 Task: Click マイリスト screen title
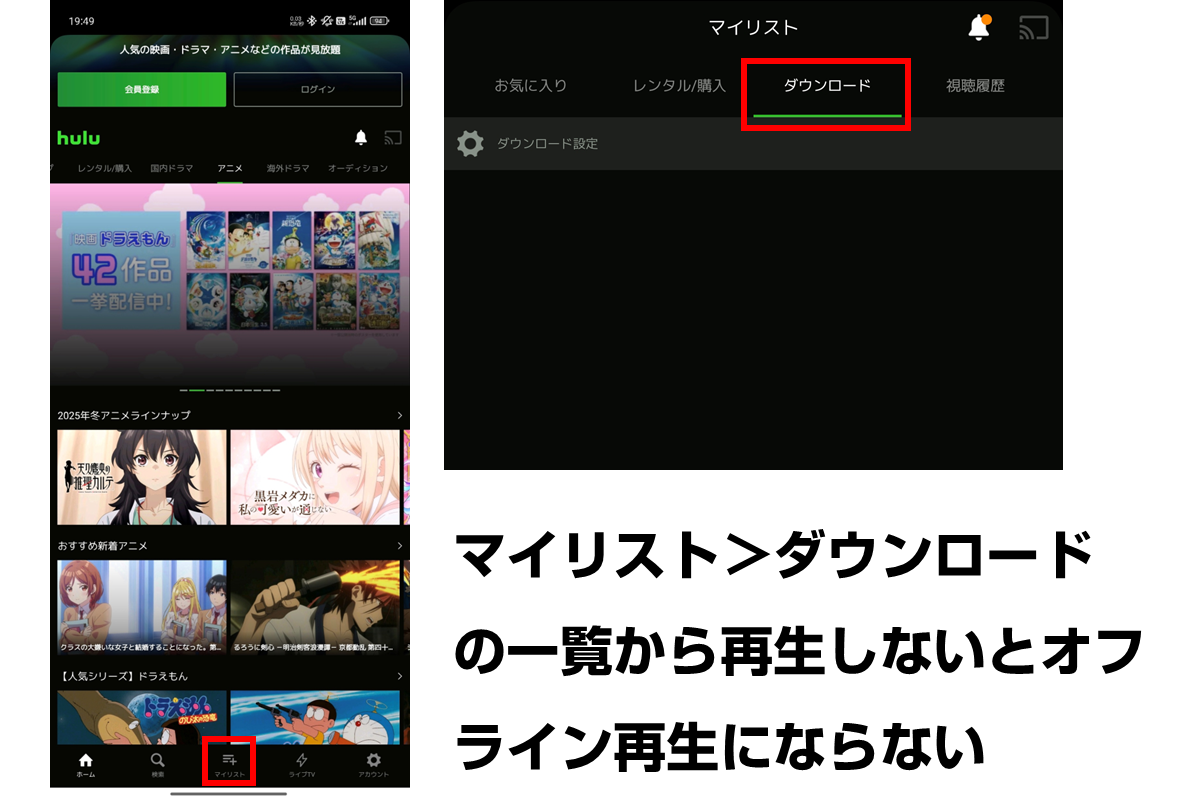coord(753,28)
